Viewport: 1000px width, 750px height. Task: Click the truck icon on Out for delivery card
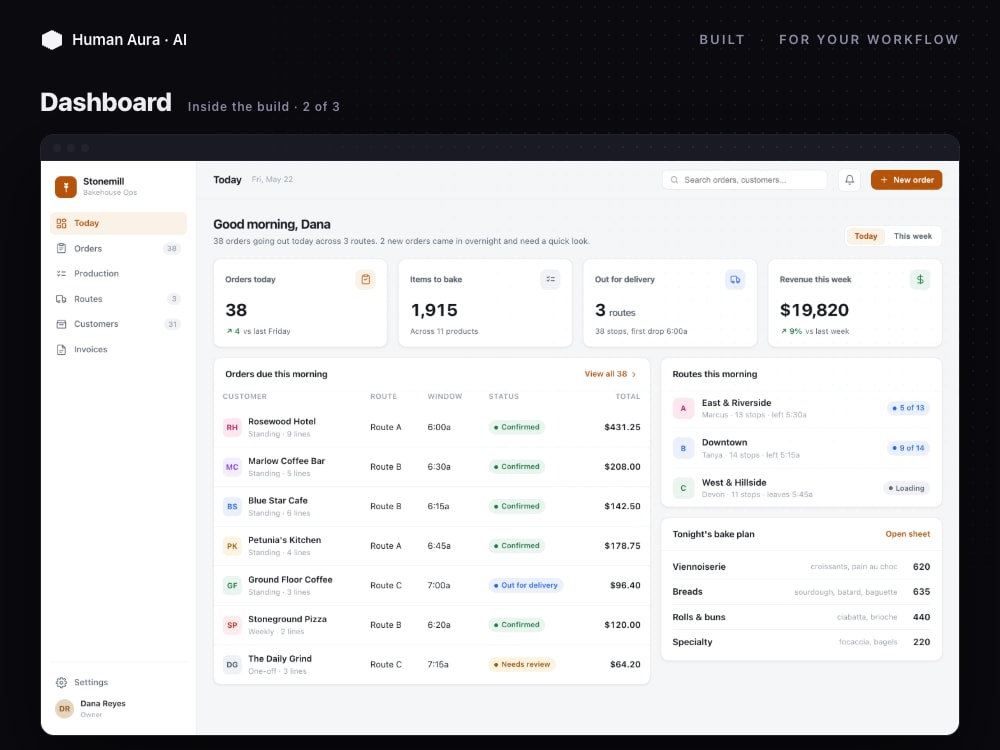pyautogui.click(x=735, y=279)
